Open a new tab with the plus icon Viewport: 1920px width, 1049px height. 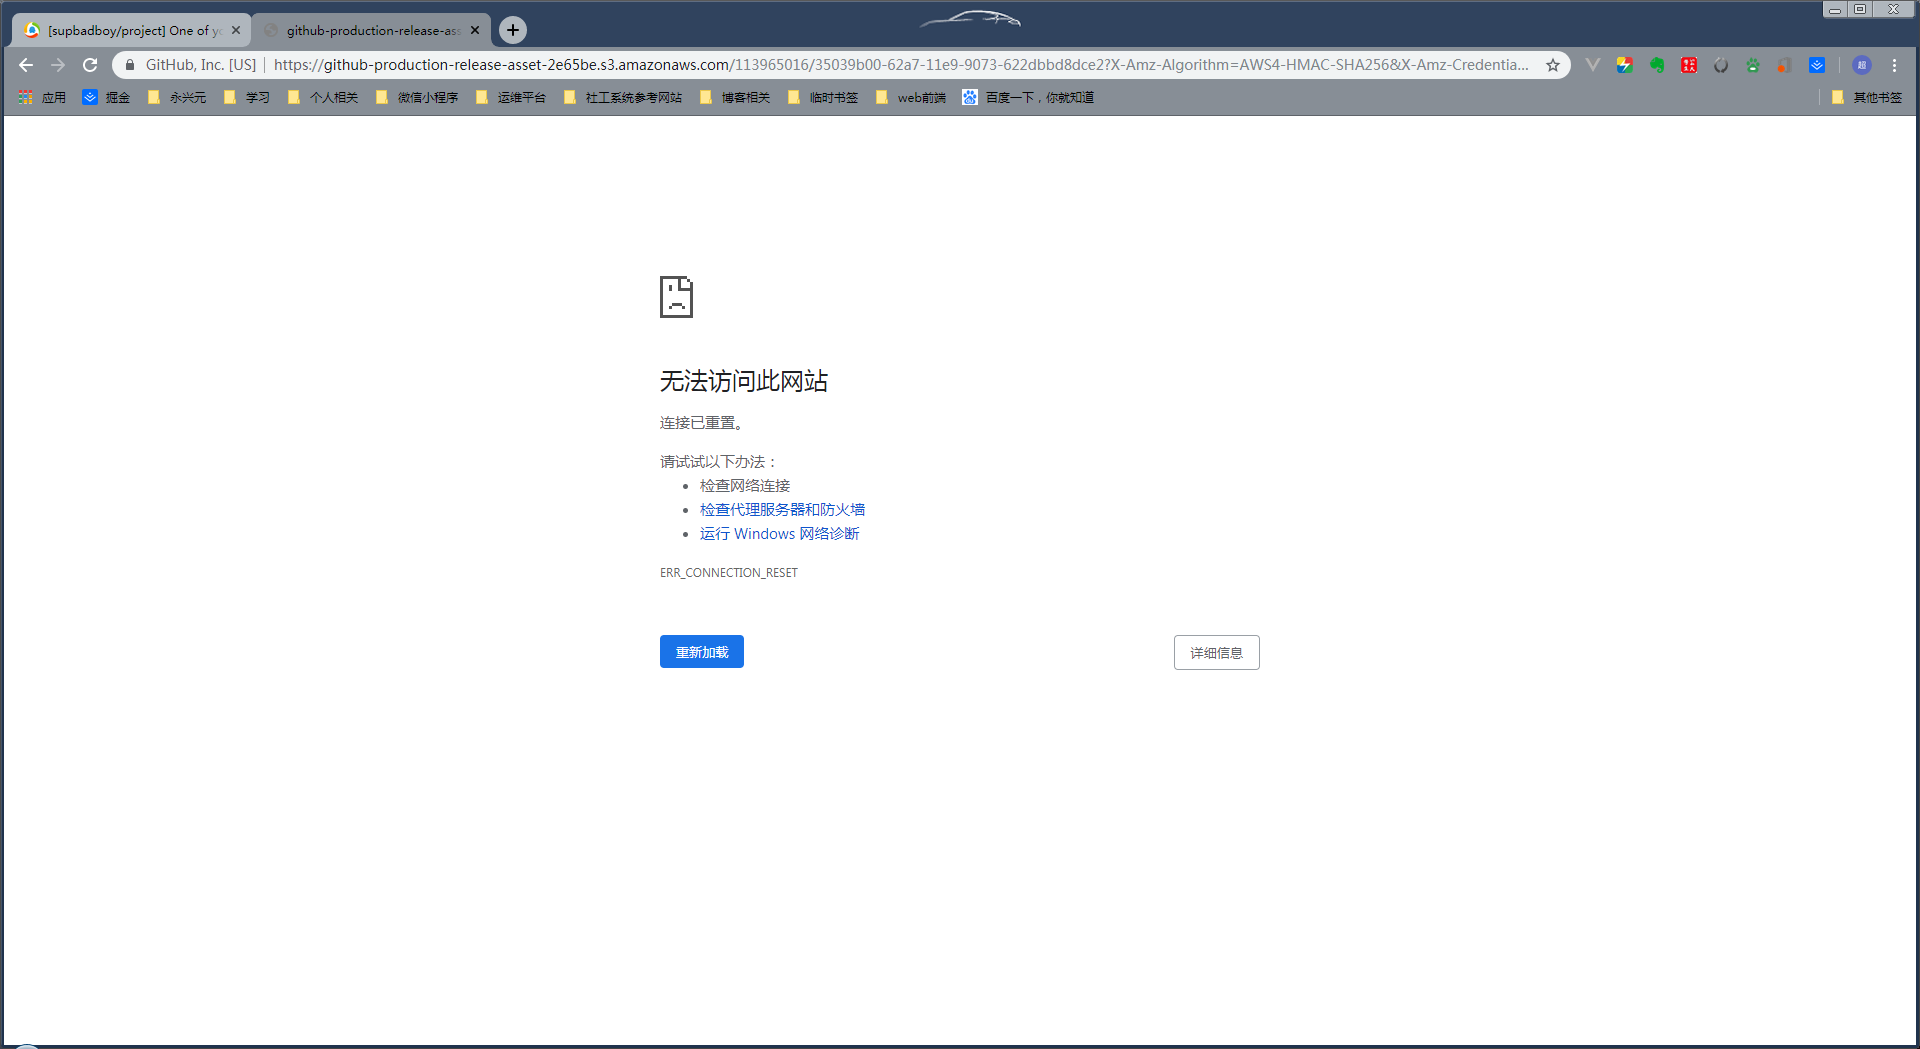coord(512,30)
